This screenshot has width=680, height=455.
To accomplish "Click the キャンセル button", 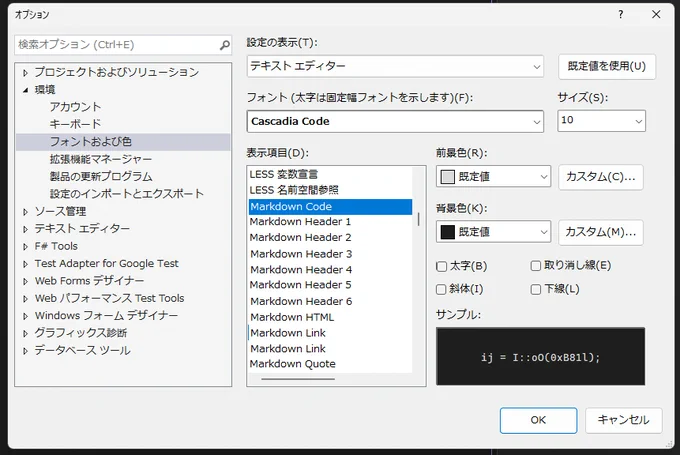I will pos(623,420).
